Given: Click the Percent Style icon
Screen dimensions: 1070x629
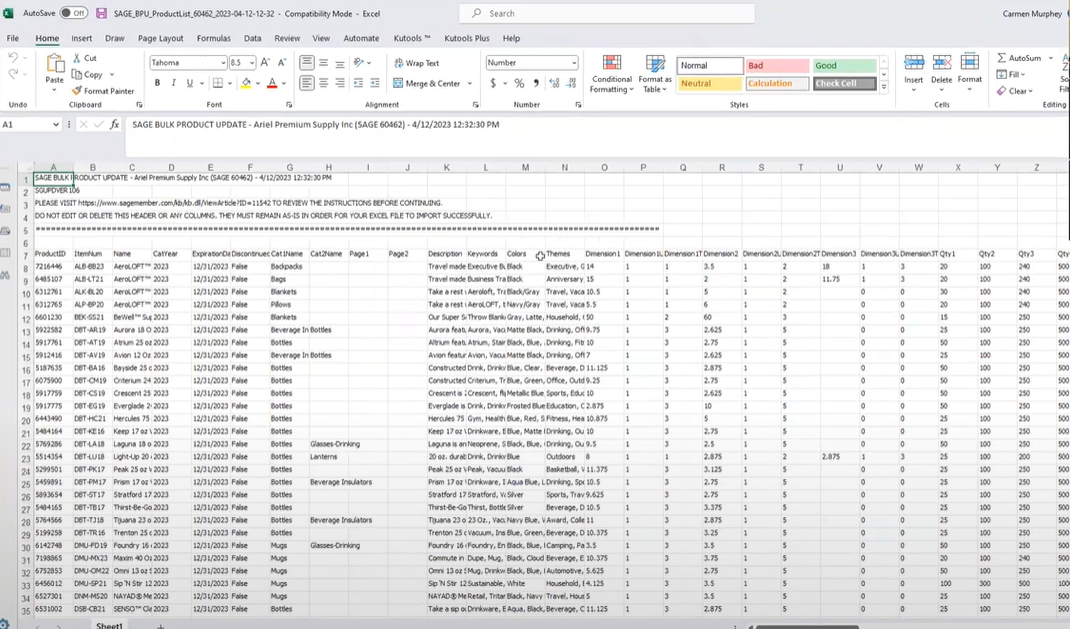Looking at the screenshot, I should coord(518,84).
